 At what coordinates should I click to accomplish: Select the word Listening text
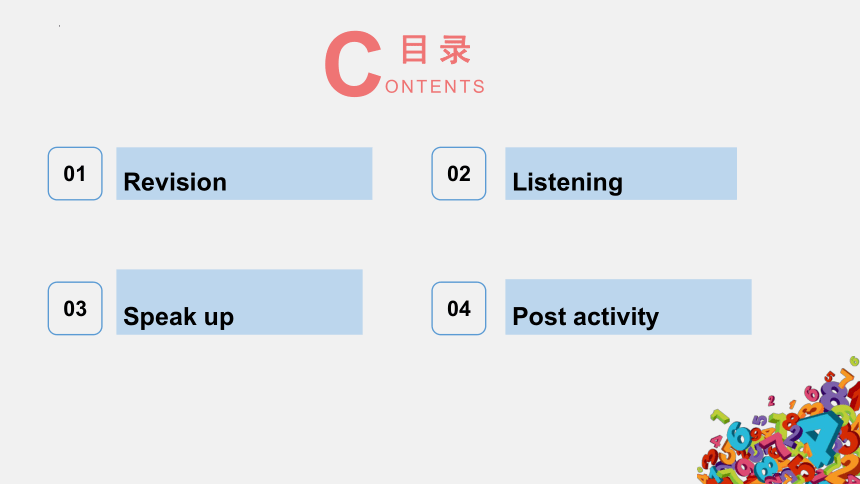[567, 183]
